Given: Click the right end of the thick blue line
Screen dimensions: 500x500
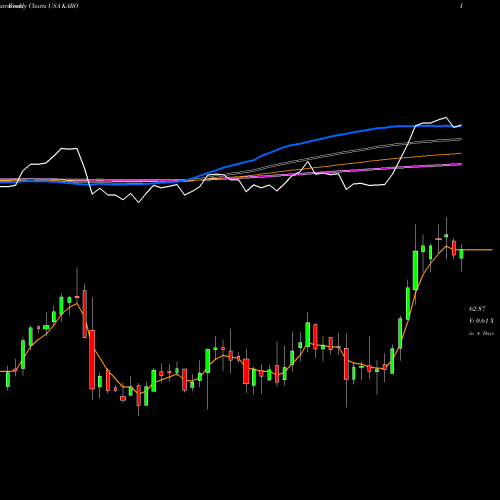Looking at the screenshot, I should (460, 126).
